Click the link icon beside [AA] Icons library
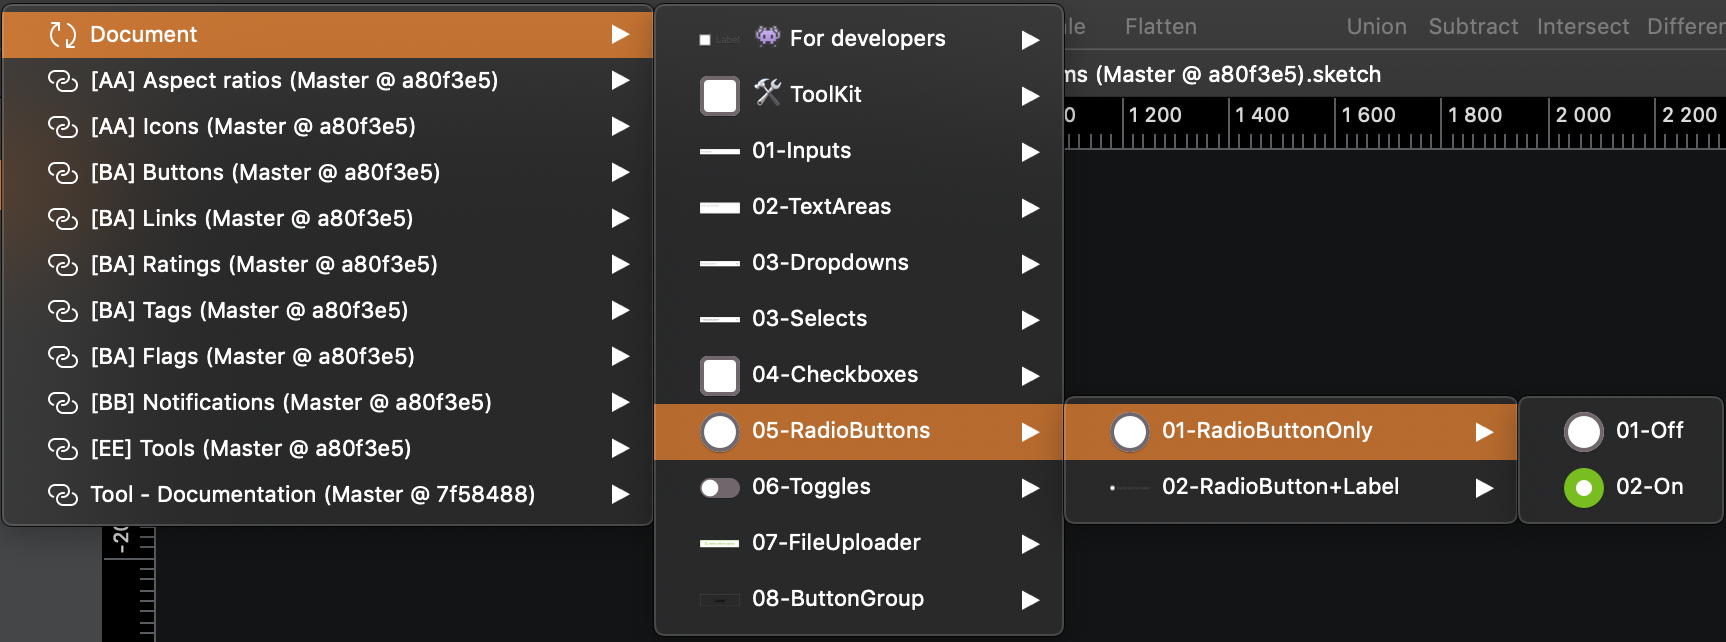This screenshot has height=642, width=1726. tap(63, 127)
